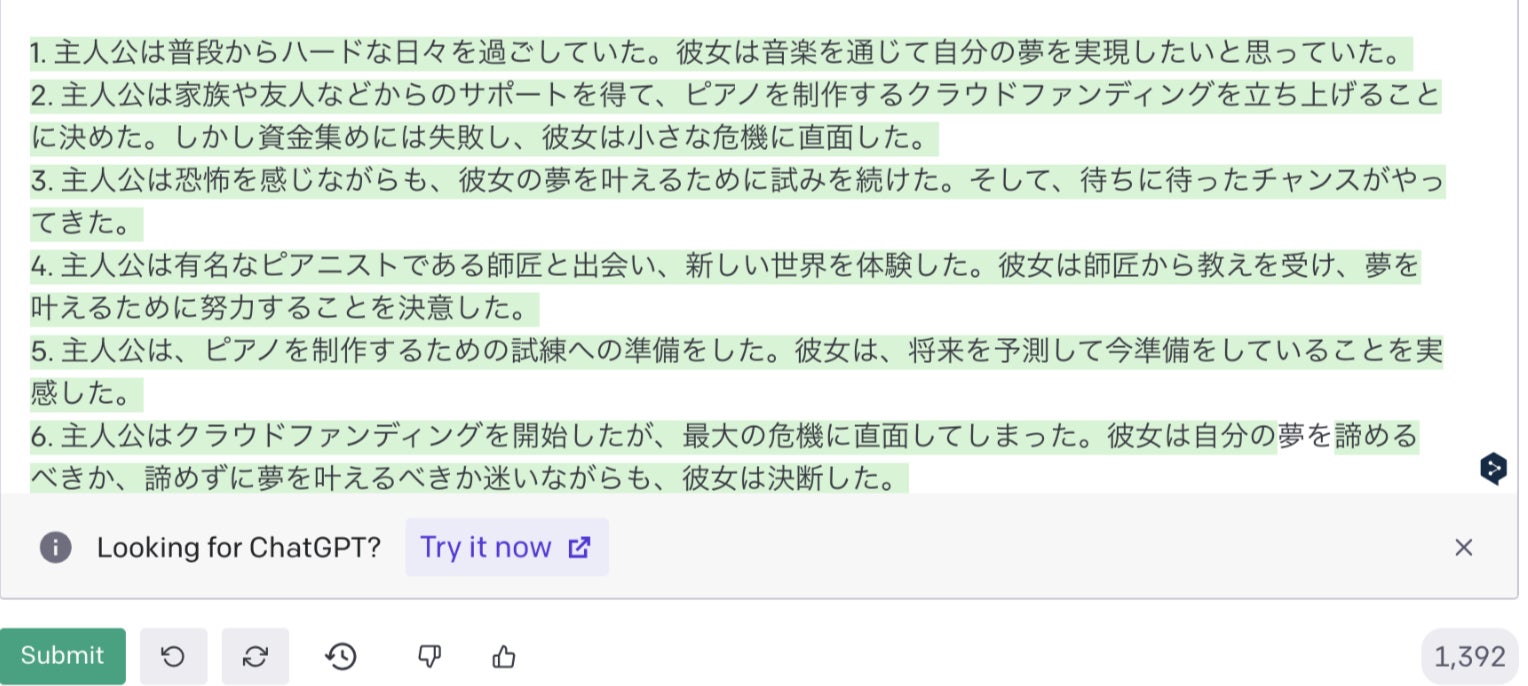Click inside numbered paragraph 5 text

pos(700,351)
